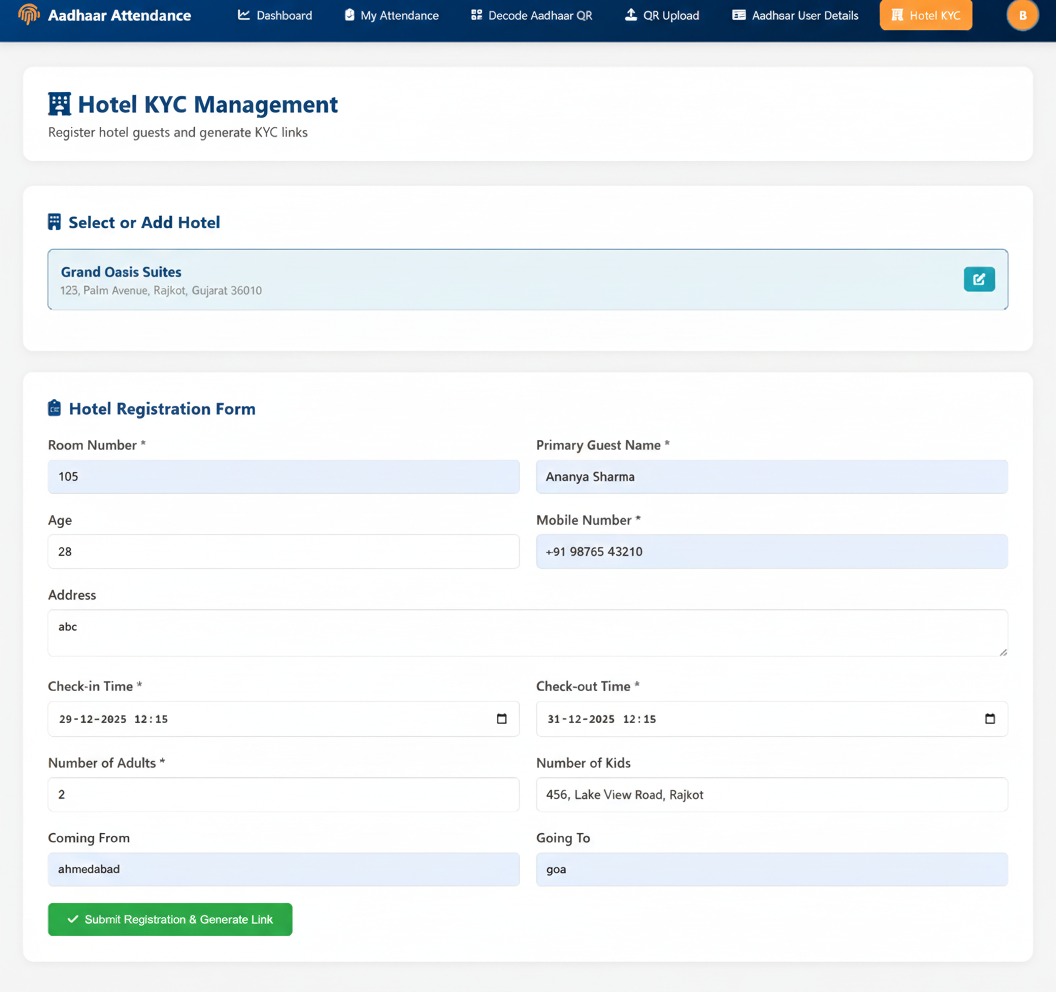Select the Aadhaar User Details card icon
1056x992 pixels.
(740, 15)
